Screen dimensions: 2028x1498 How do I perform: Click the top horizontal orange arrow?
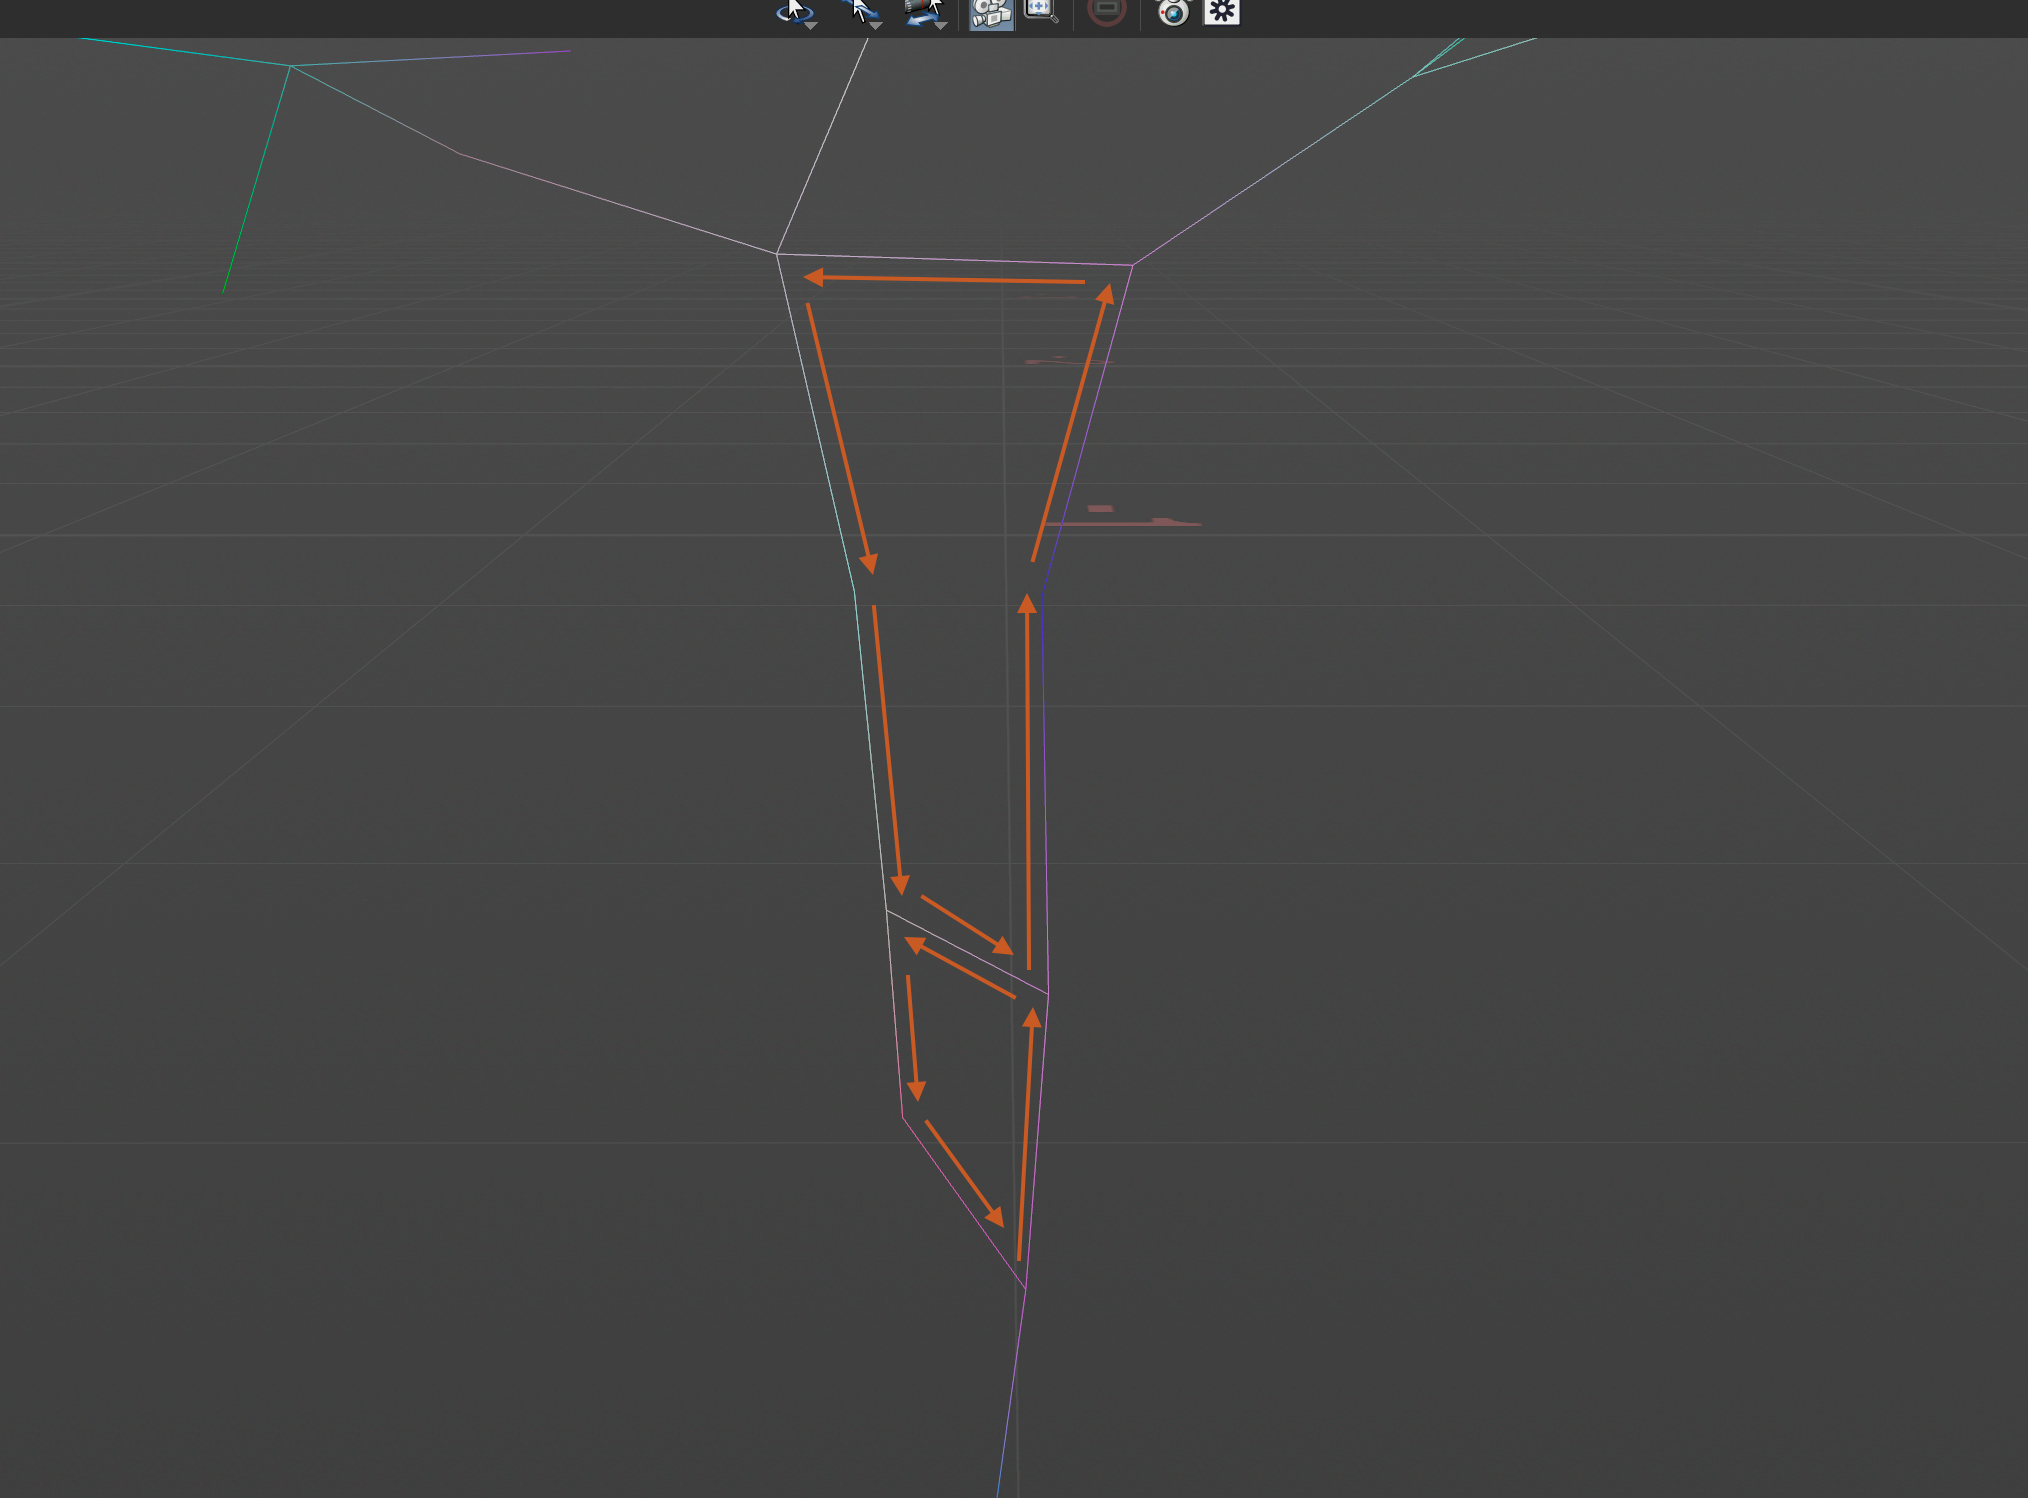tap(944, 279)
